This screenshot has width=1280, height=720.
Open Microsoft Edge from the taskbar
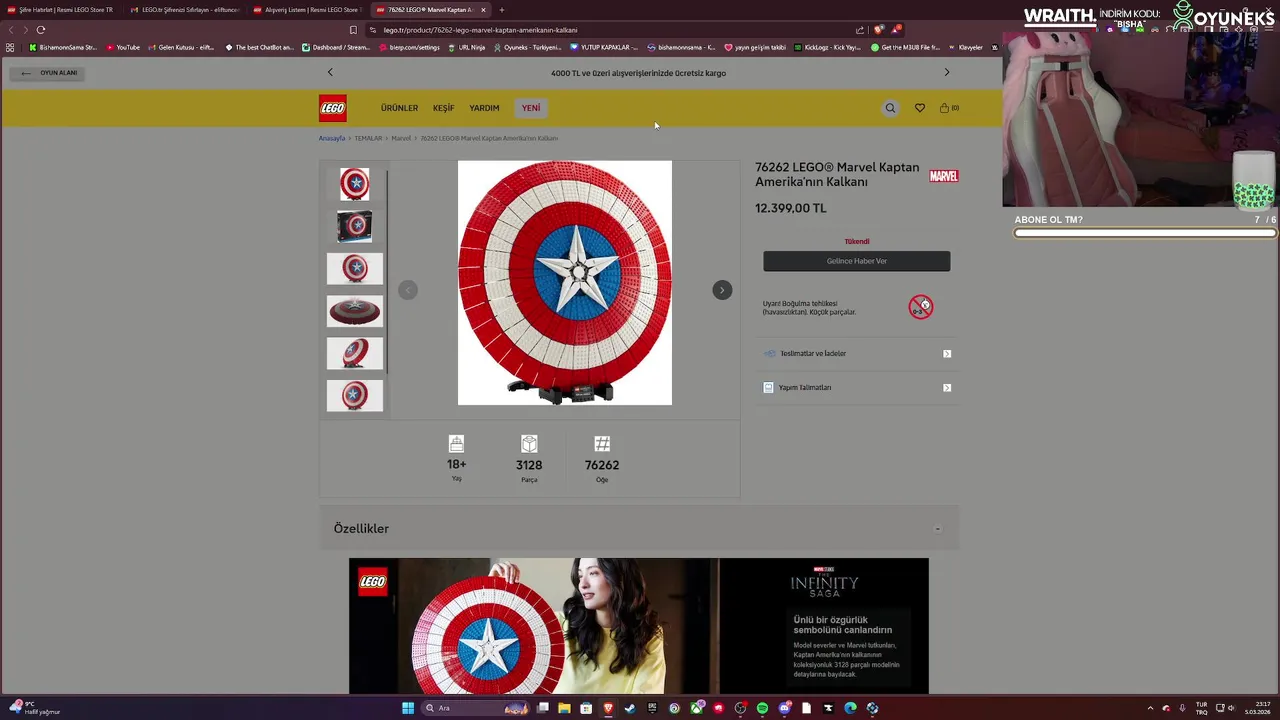tap(850, 708)
